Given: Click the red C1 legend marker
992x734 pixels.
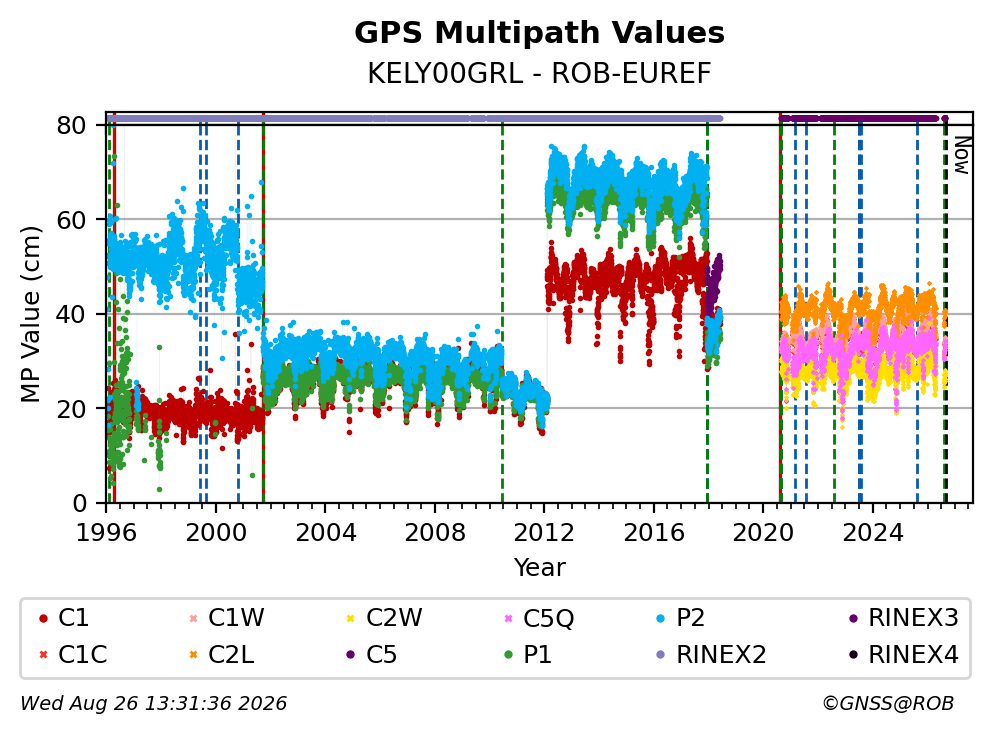Looking at the screenshot, I should tap(43, 618).
